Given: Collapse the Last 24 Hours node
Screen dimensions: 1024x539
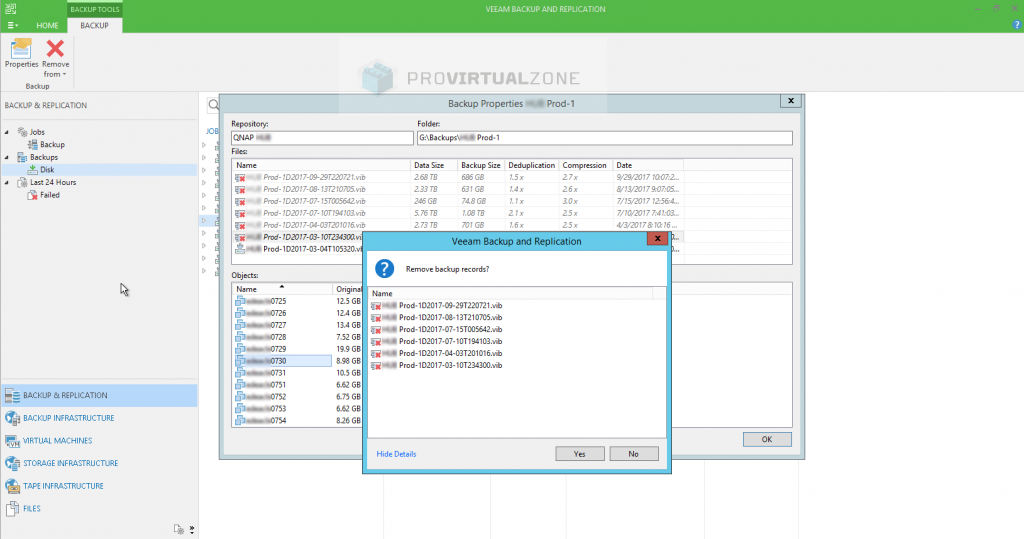Looking at the screenshot, I should tap(7, 183).
